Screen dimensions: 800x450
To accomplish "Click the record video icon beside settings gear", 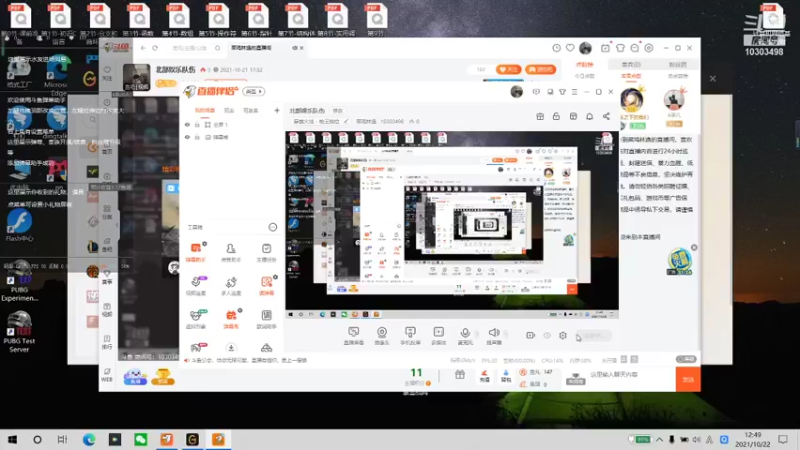I will pos(530,335).
